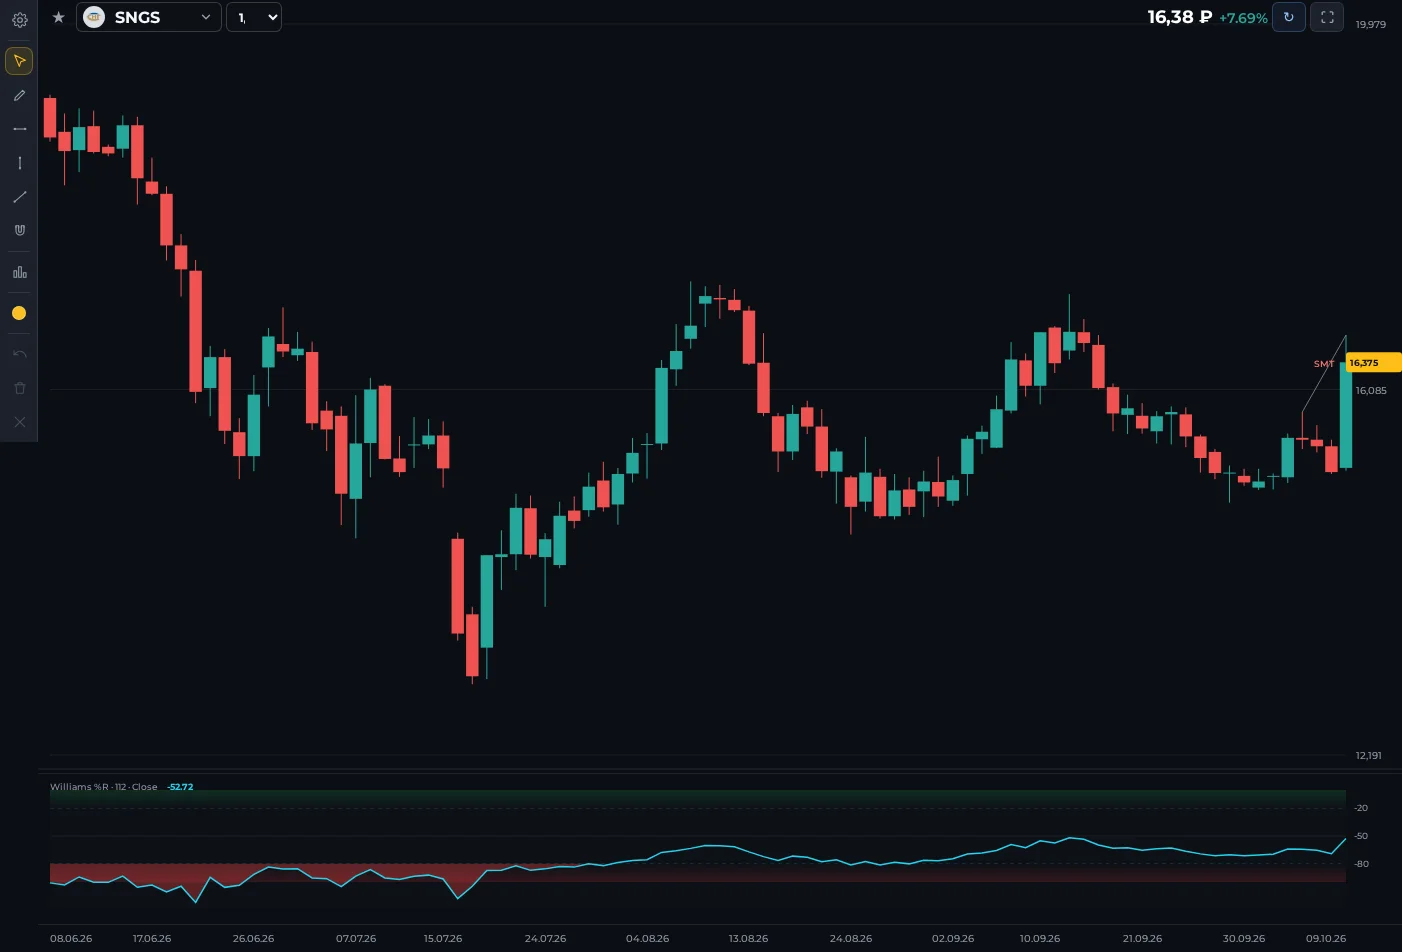Click the 12,191 price axis label
Viewport: 1402px width, 952px height.
[1369, 756]
